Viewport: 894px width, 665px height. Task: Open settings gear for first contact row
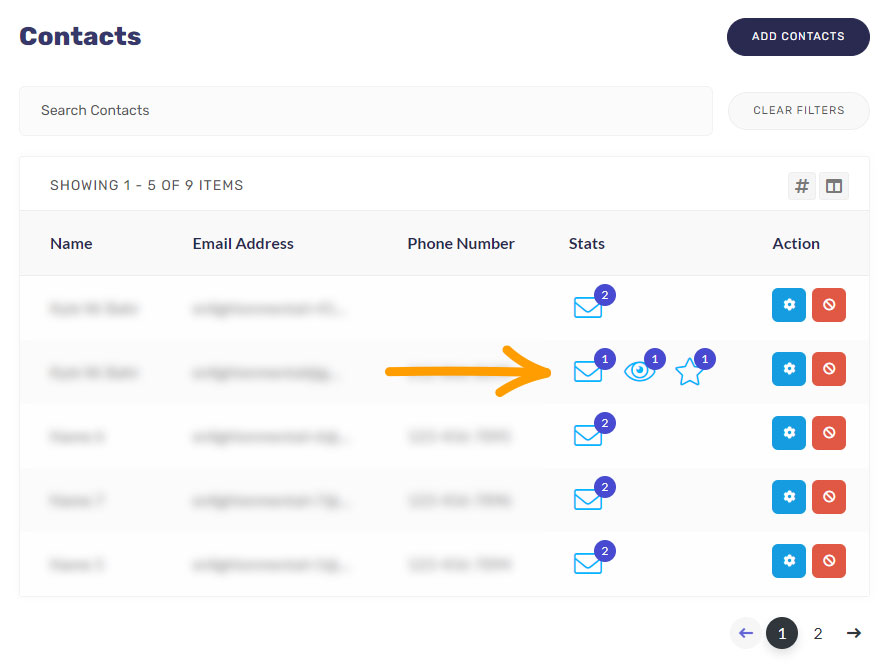789,305
